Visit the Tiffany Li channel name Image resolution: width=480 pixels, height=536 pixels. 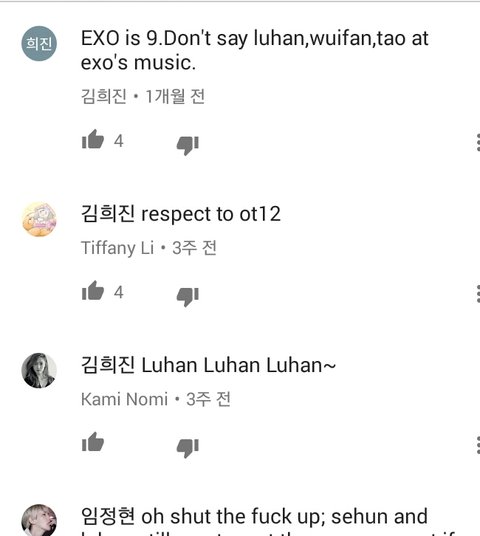pos(117,248)
